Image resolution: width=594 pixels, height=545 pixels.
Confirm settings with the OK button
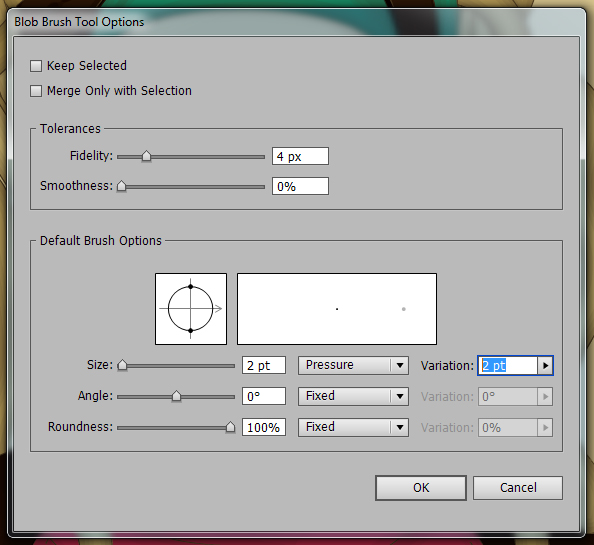pos(421,488)
